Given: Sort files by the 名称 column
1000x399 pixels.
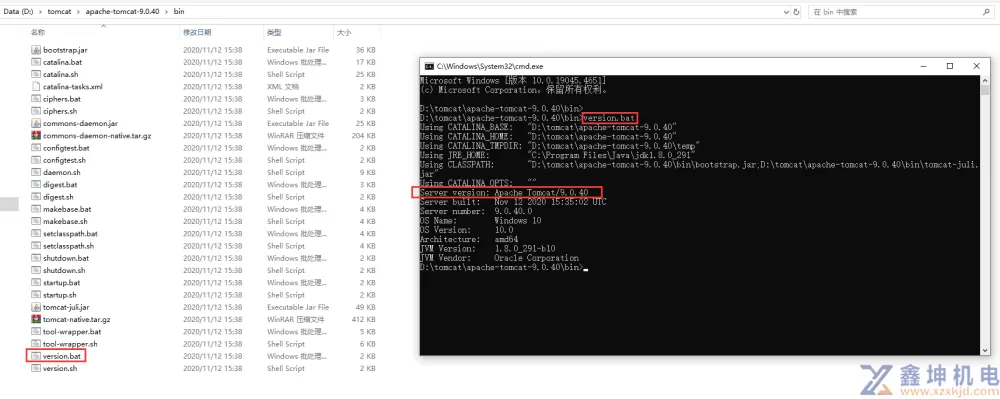Looking at the screenshot, I should tap(38, 32).
